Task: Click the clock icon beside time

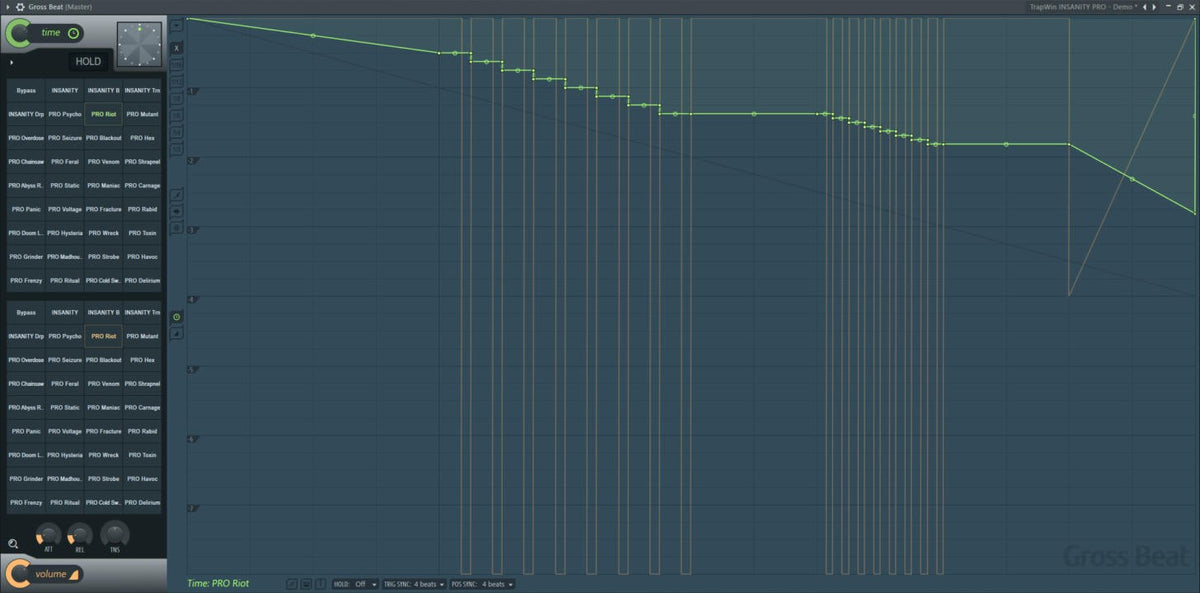Action: pos(73,33)
